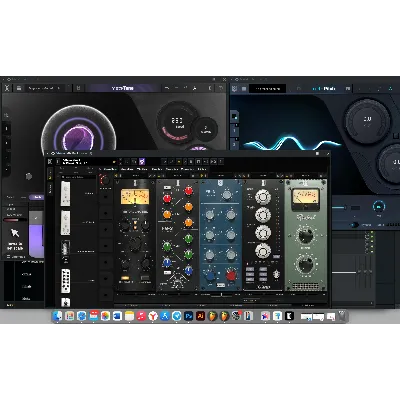The height and width of the screenshot is (400, 400).
Task: Click the large dial showing 880 in the Tune window
Action: (x=177, y=122)
